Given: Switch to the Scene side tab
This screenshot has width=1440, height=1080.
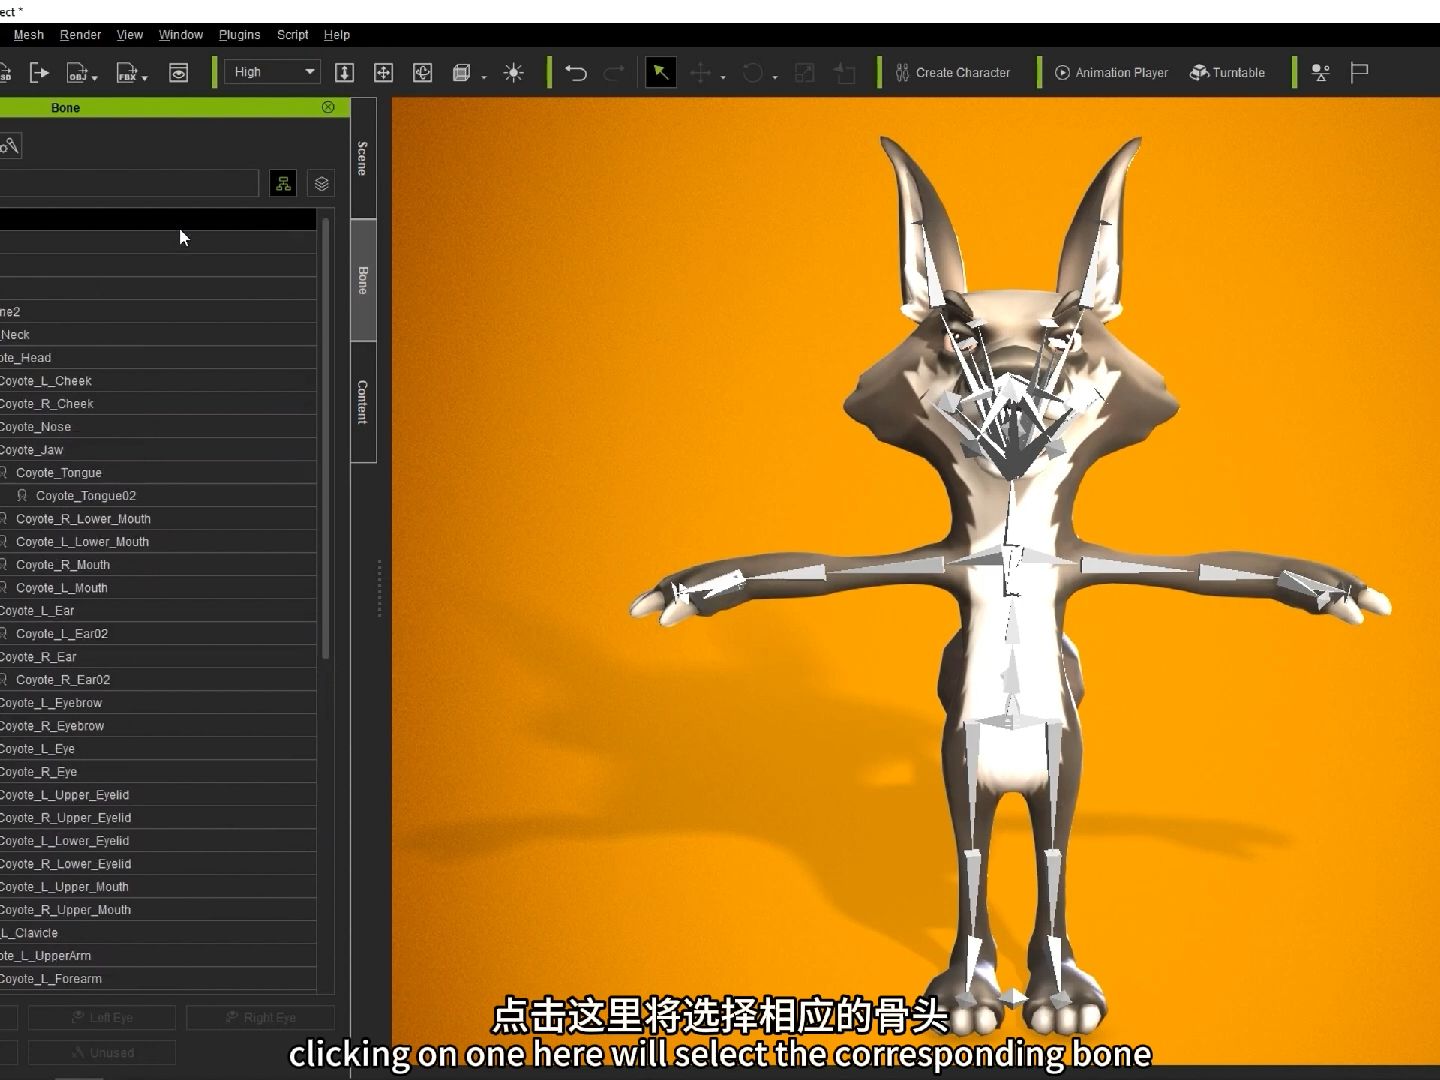Looking at the screenshot, I should click(x=363, y=158).
